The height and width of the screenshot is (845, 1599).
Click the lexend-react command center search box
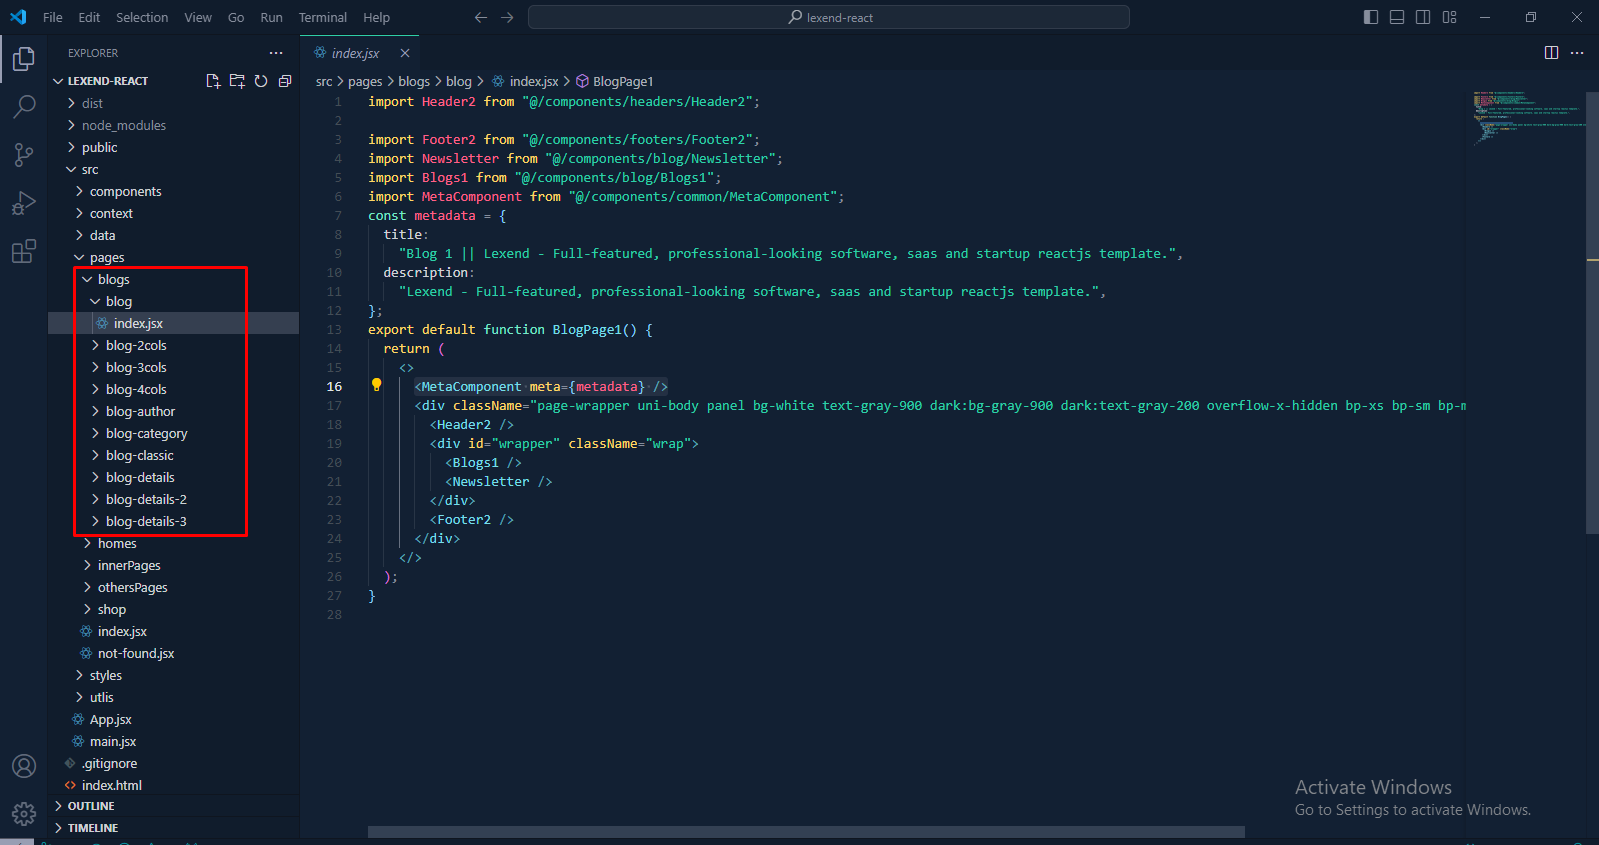coord(828,17)
